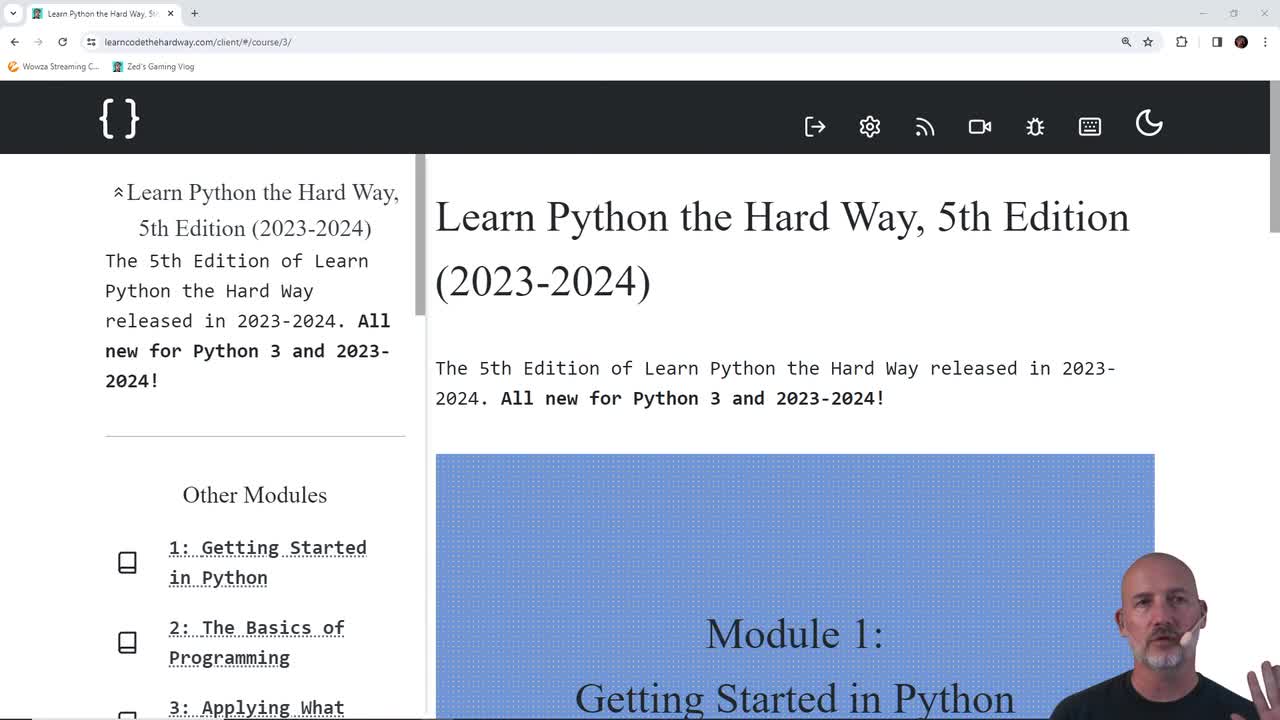Open the "Zed's Gaming Vlog" bookmark
This screenshot has width=1280, height=720.
point(153,67)
